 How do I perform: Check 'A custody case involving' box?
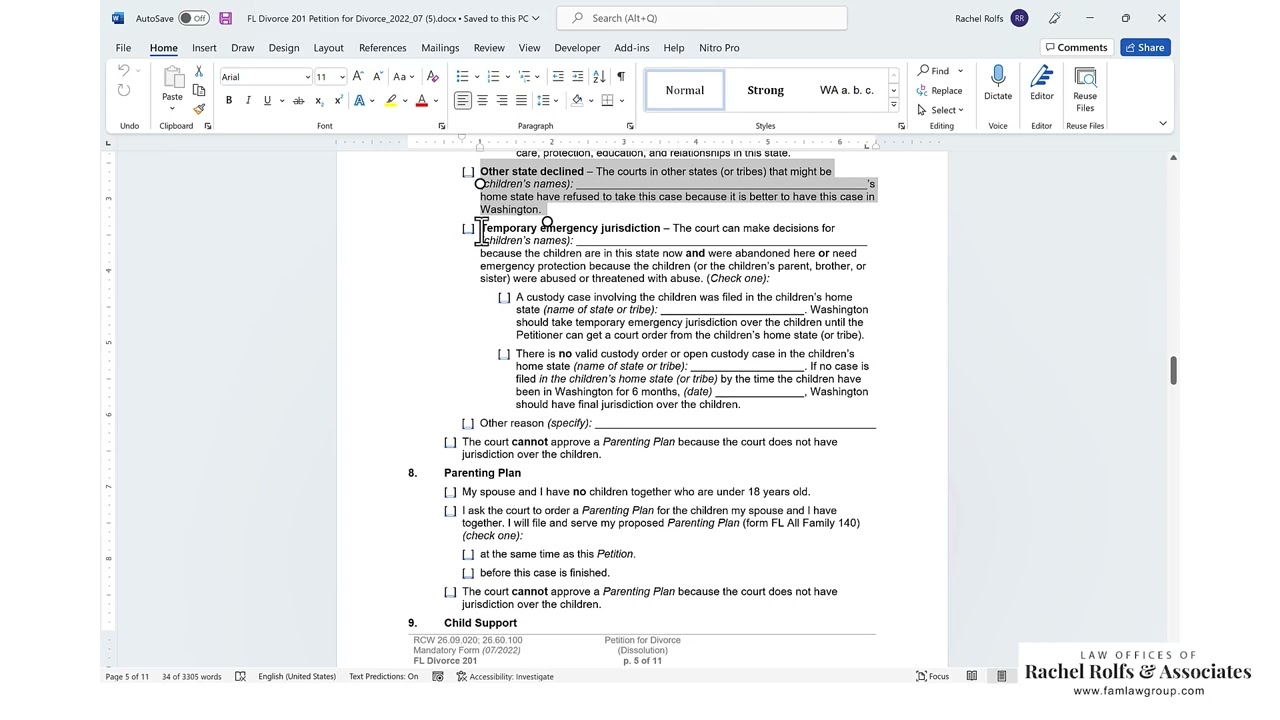click(x=504, y=297)
